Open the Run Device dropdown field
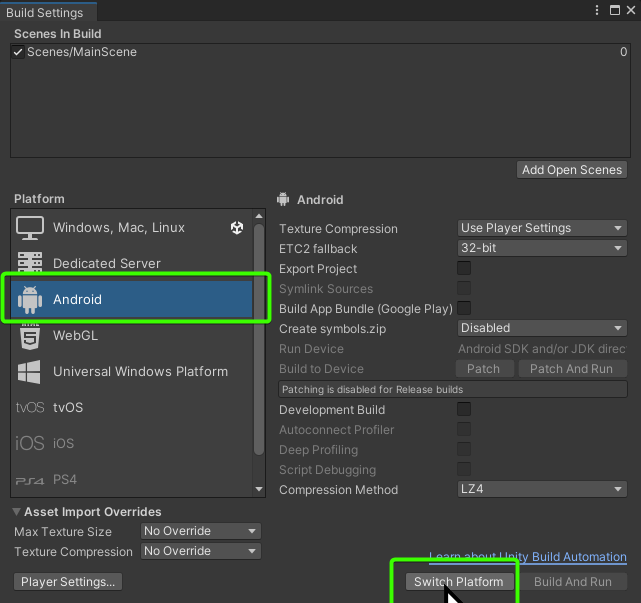This screenshot has width=641, height=603. click(x=542, y=349)
